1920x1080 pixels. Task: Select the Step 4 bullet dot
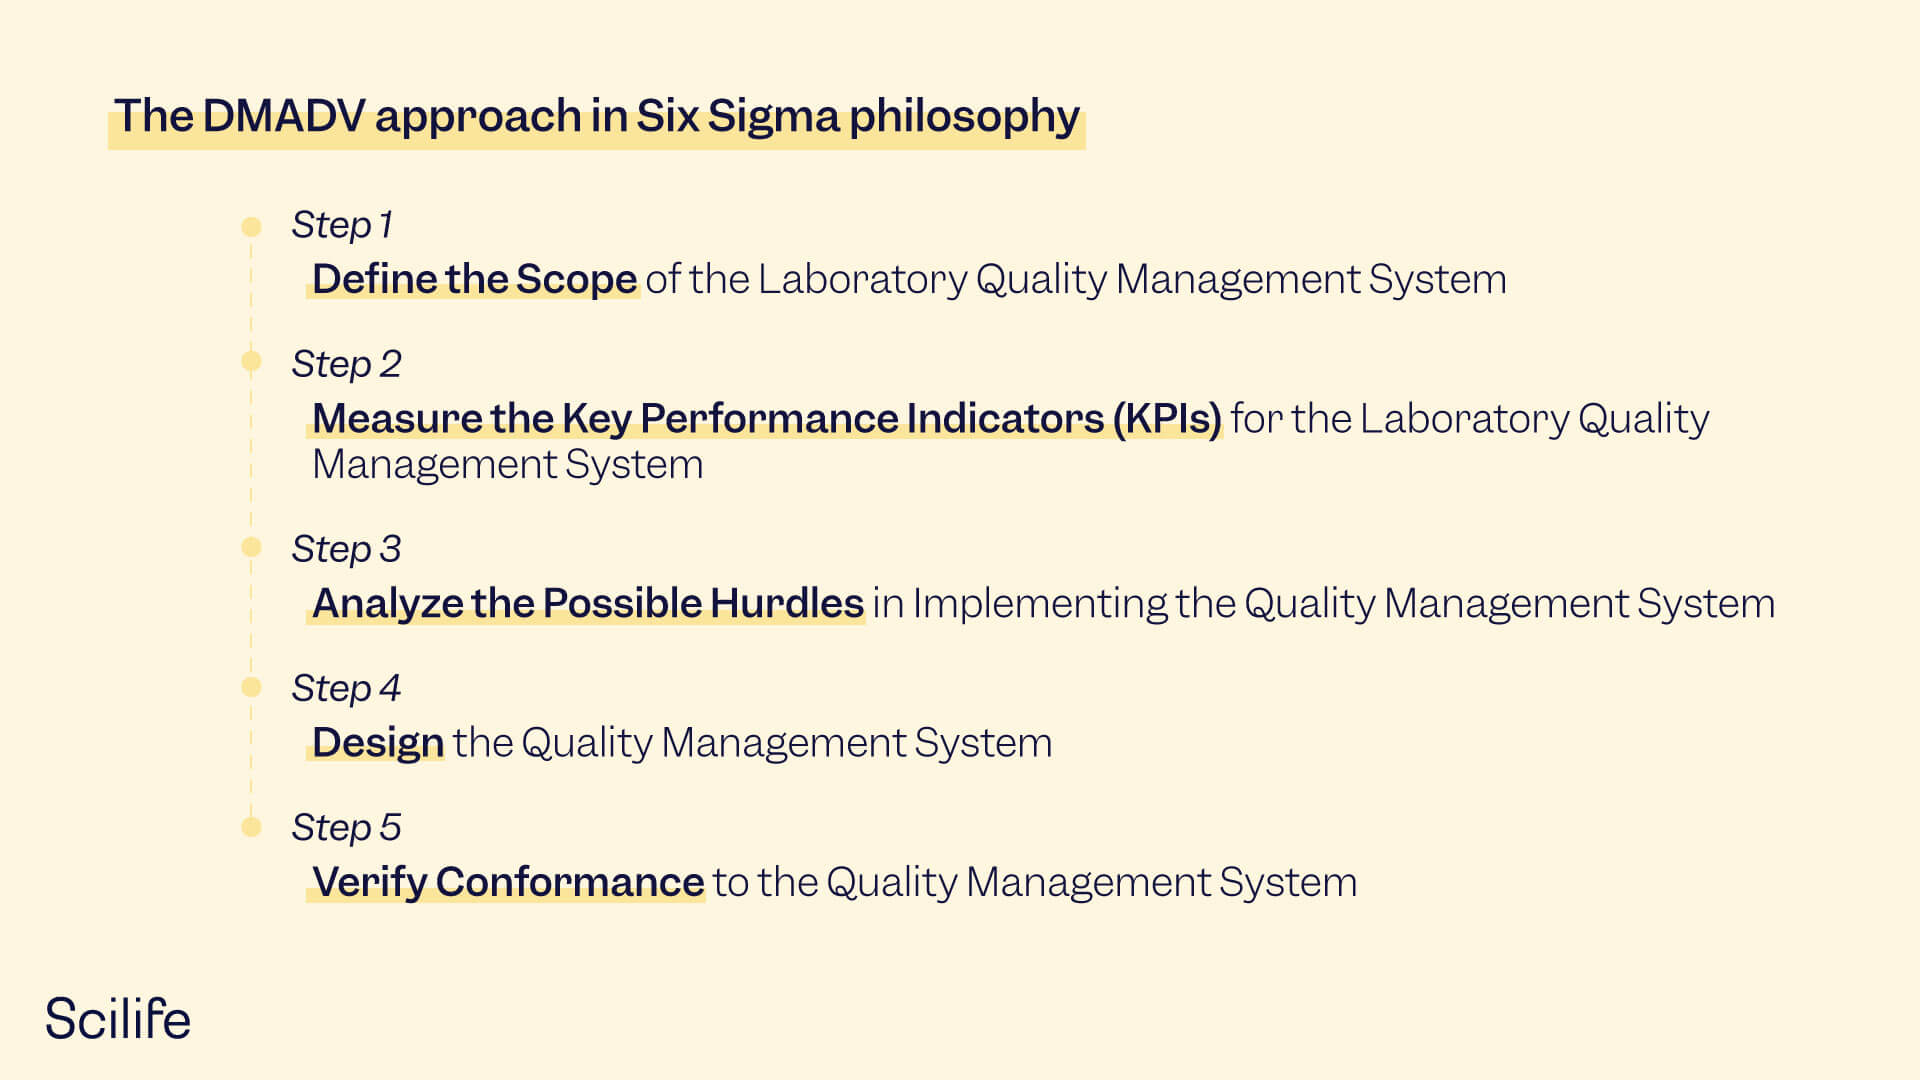(x=251, y=687)
